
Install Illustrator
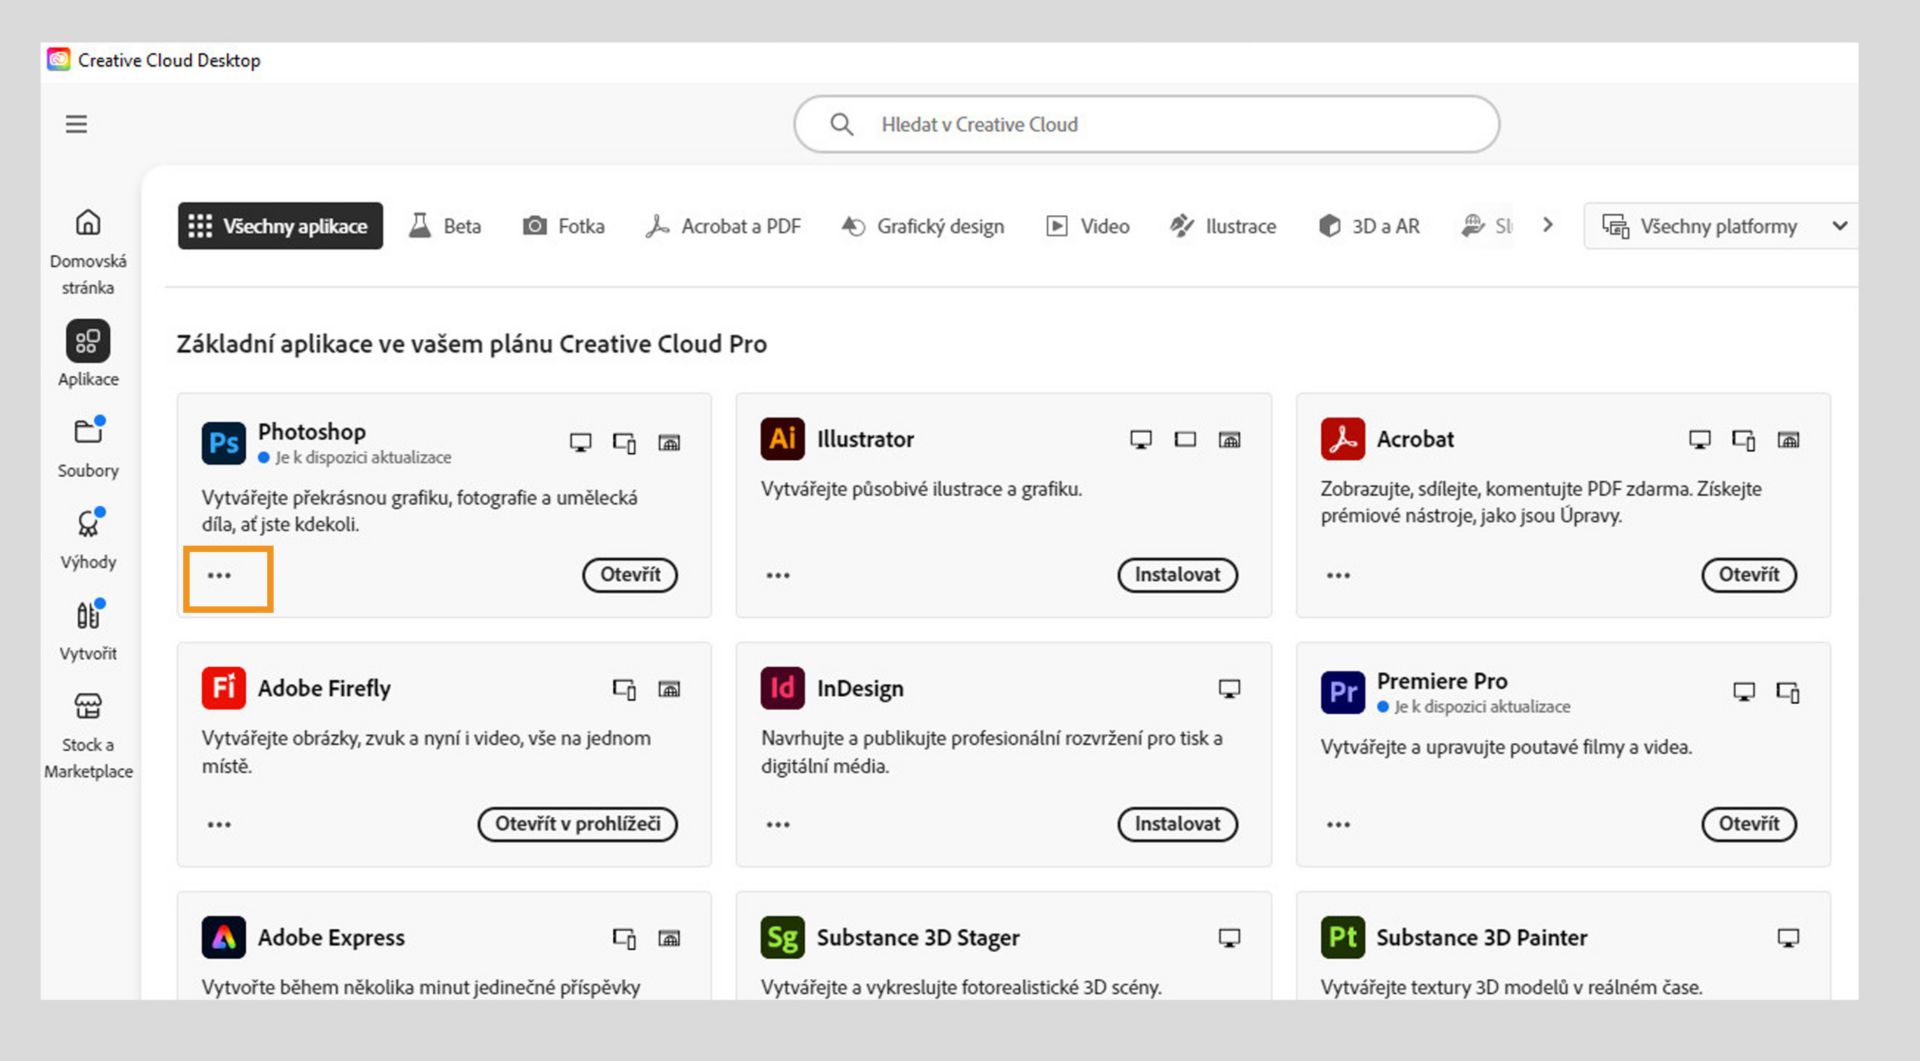tap(1177, 575)
